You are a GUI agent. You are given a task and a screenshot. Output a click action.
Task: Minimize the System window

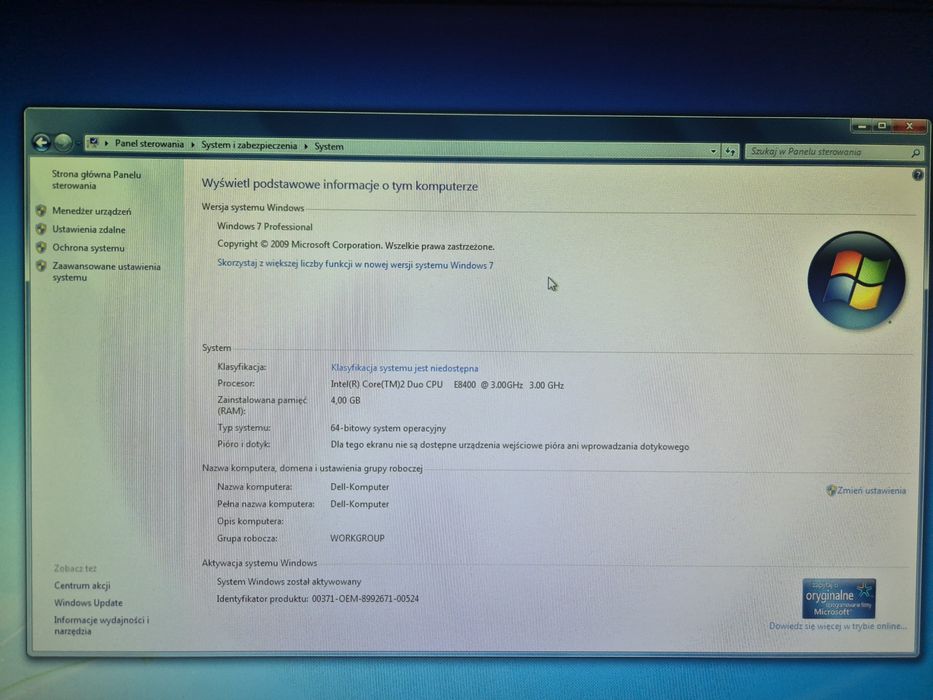coord(861,126)
